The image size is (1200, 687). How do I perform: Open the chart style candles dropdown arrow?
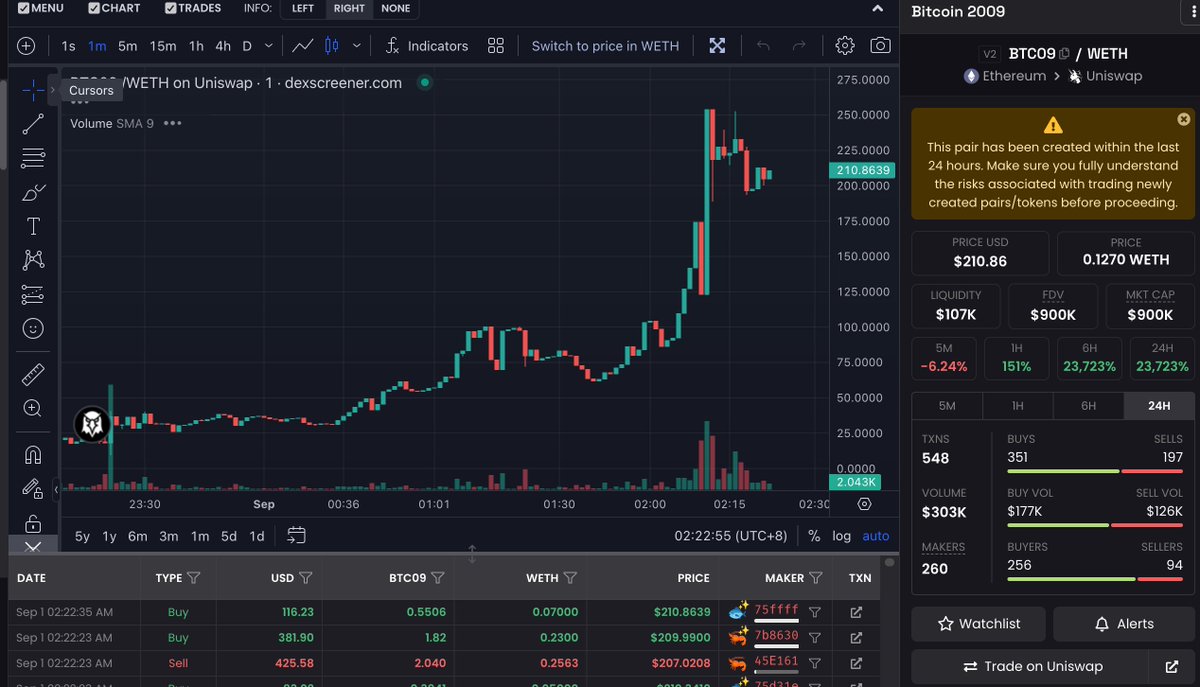[357, 46]
